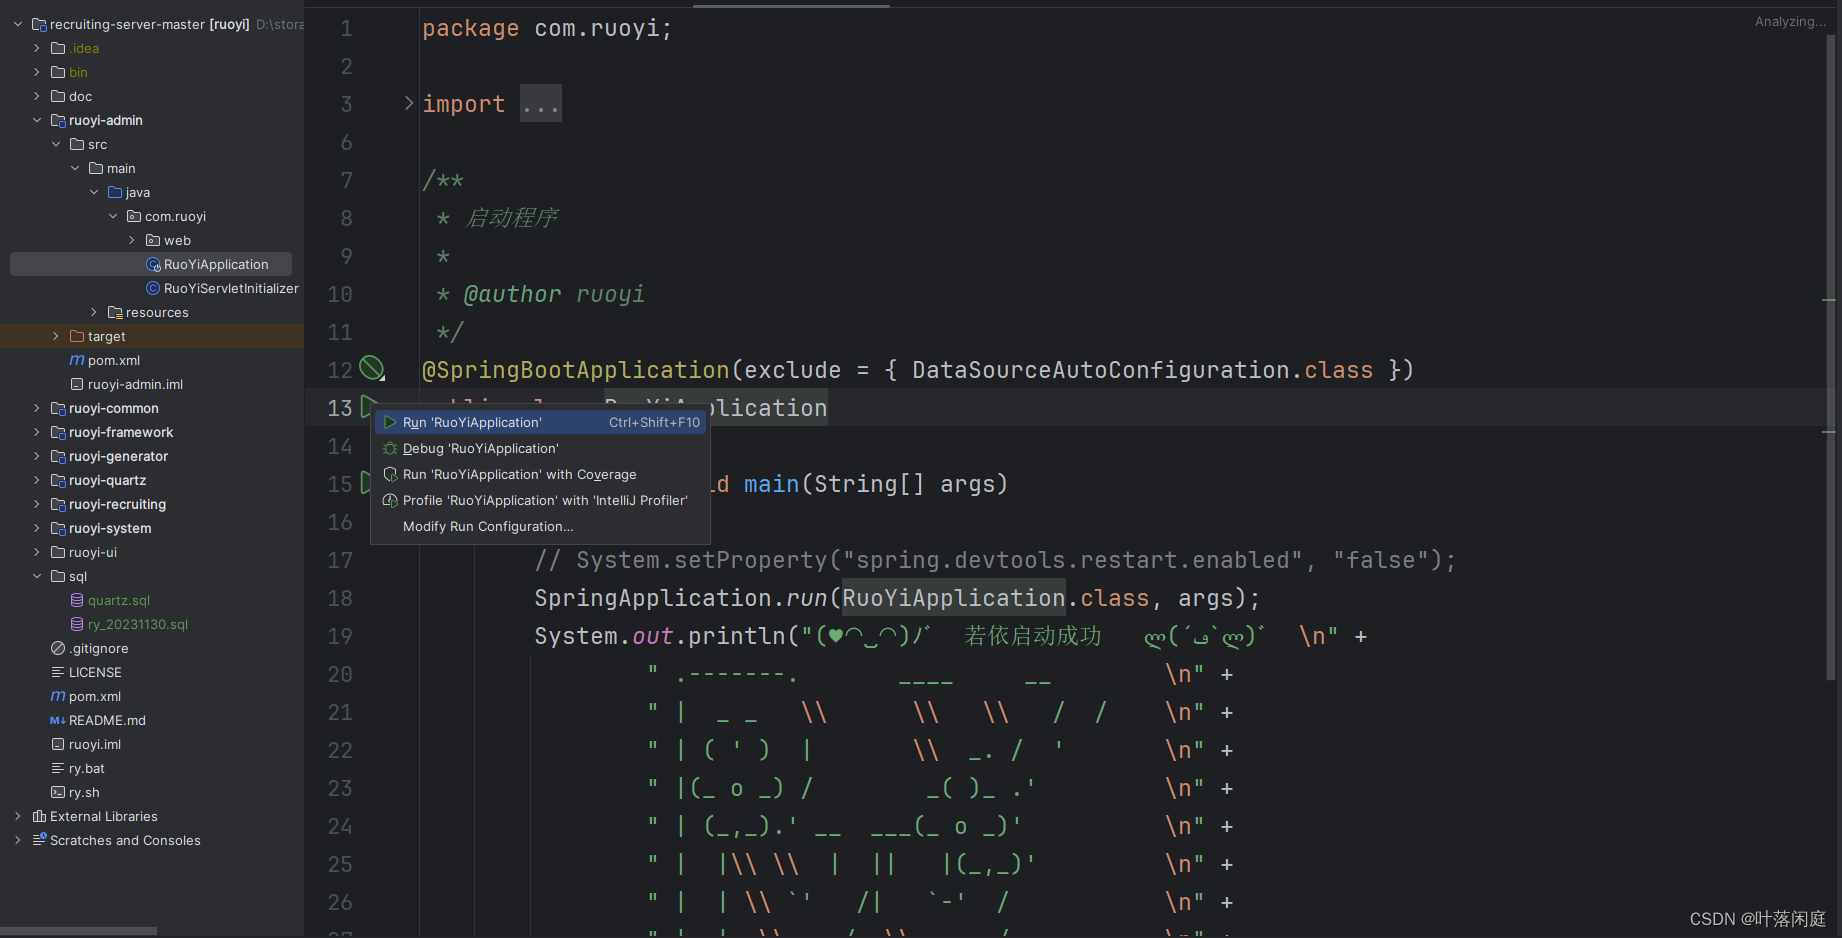Expand Scratches and Consoles node

(x=18, y=840)
